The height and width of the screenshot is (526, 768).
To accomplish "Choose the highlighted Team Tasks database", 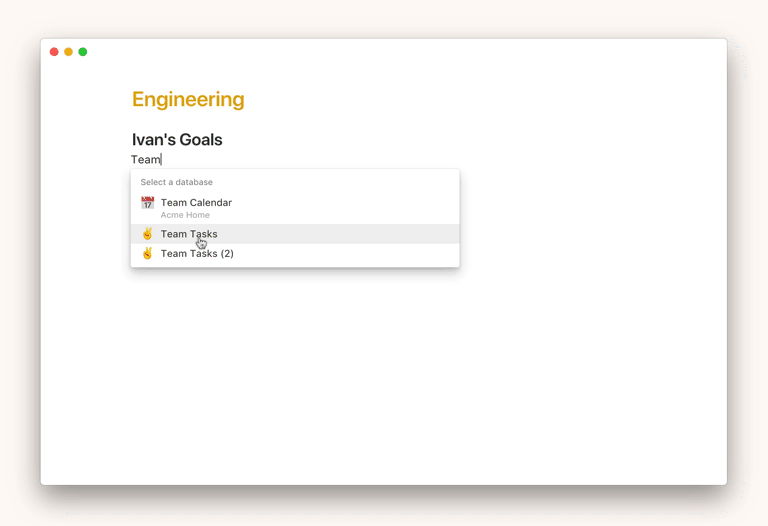I will click(189, 234).
